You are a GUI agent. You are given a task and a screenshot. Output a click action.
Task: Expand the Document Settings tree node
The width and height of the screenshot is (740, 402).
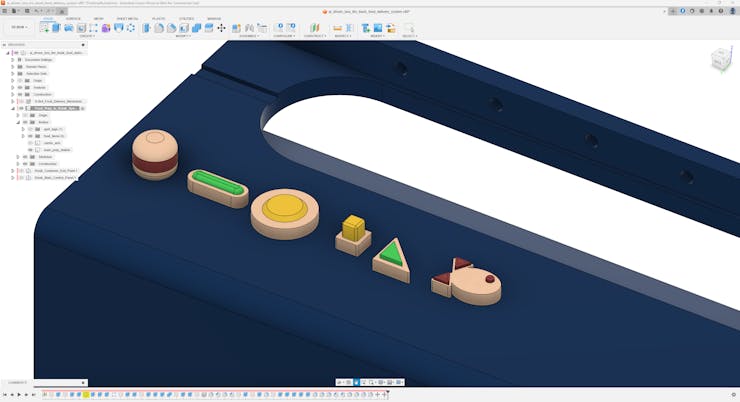point(13,59)
